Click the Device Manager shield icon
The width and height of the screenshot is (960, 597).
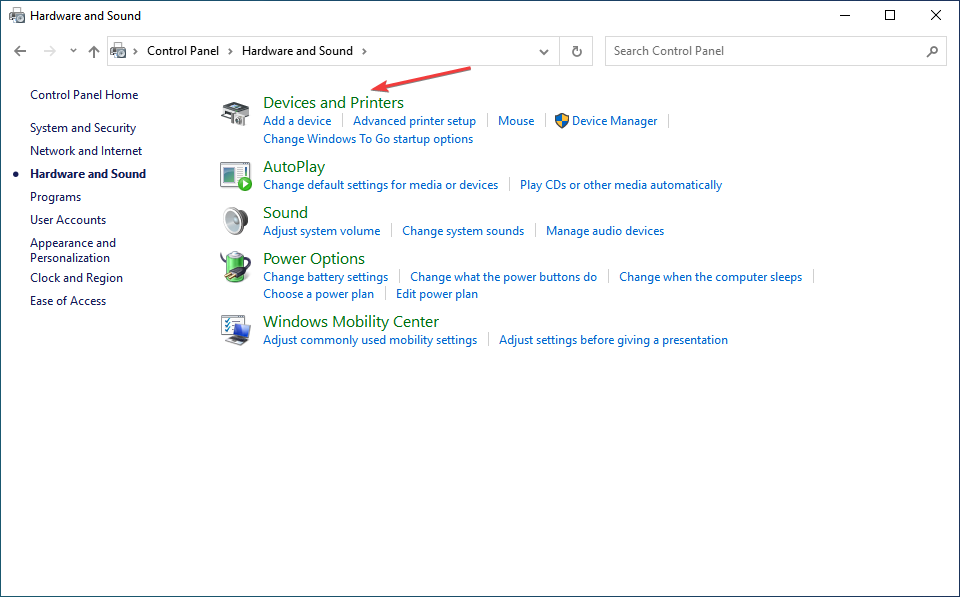coord(561,121)
